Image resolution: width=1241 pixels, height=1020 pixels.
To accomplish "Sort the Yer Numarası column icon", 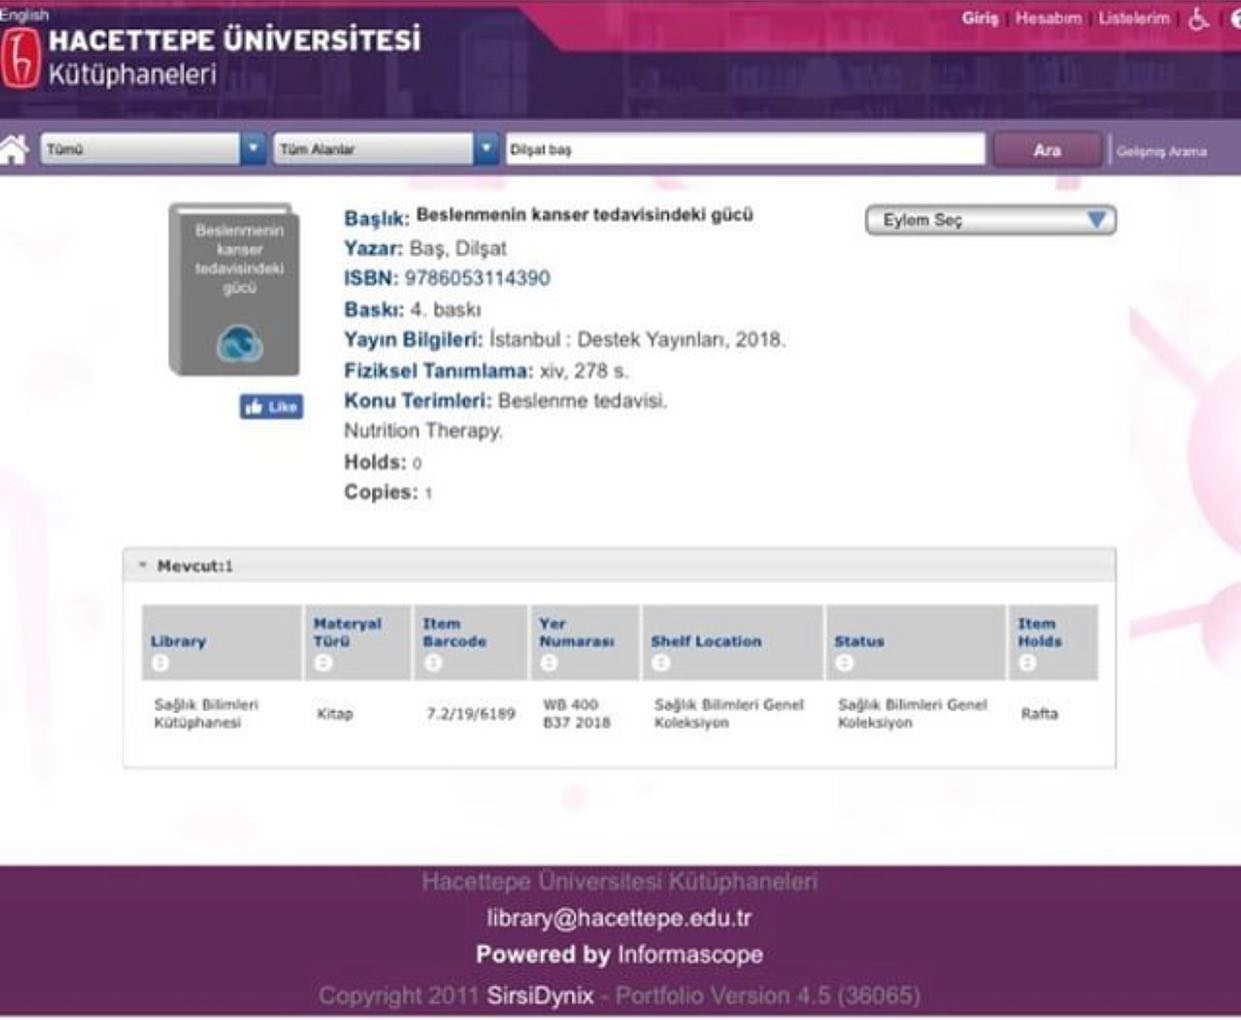I will 549,663.
